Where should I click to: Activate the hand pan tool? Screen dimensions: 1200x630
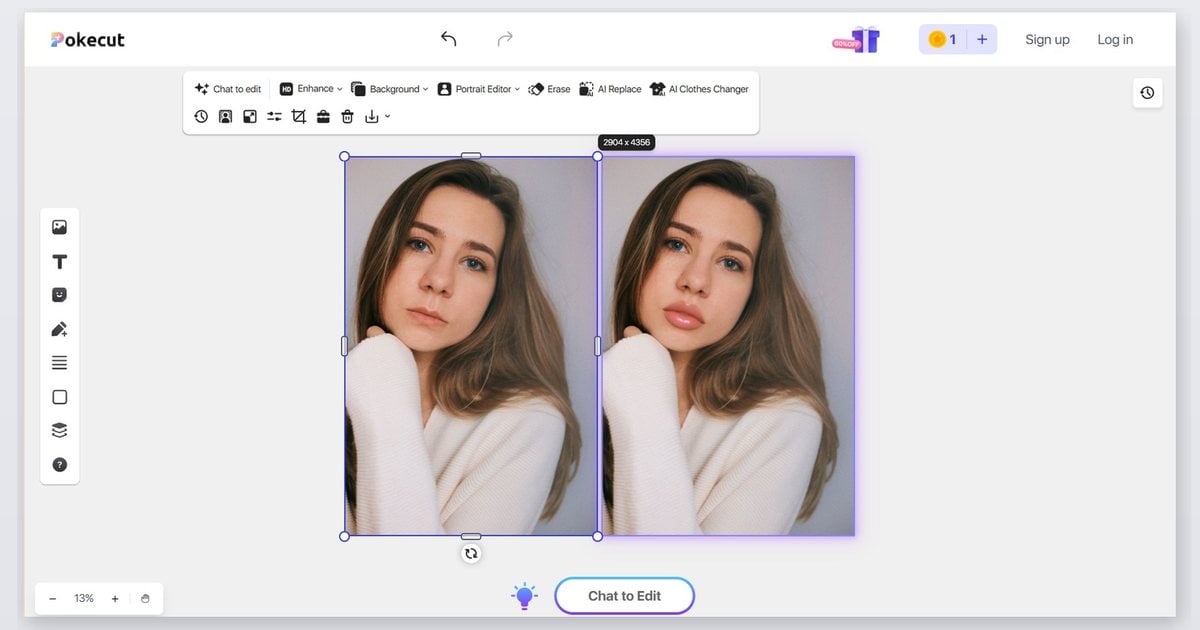point(145,598)
